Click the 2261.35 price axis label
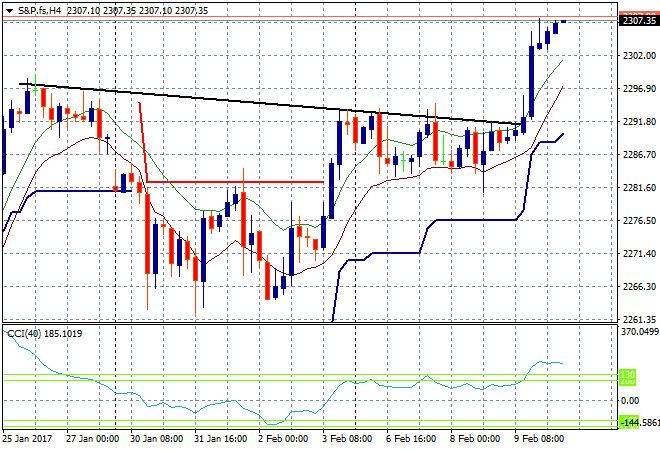 click(x=639, y=319)
